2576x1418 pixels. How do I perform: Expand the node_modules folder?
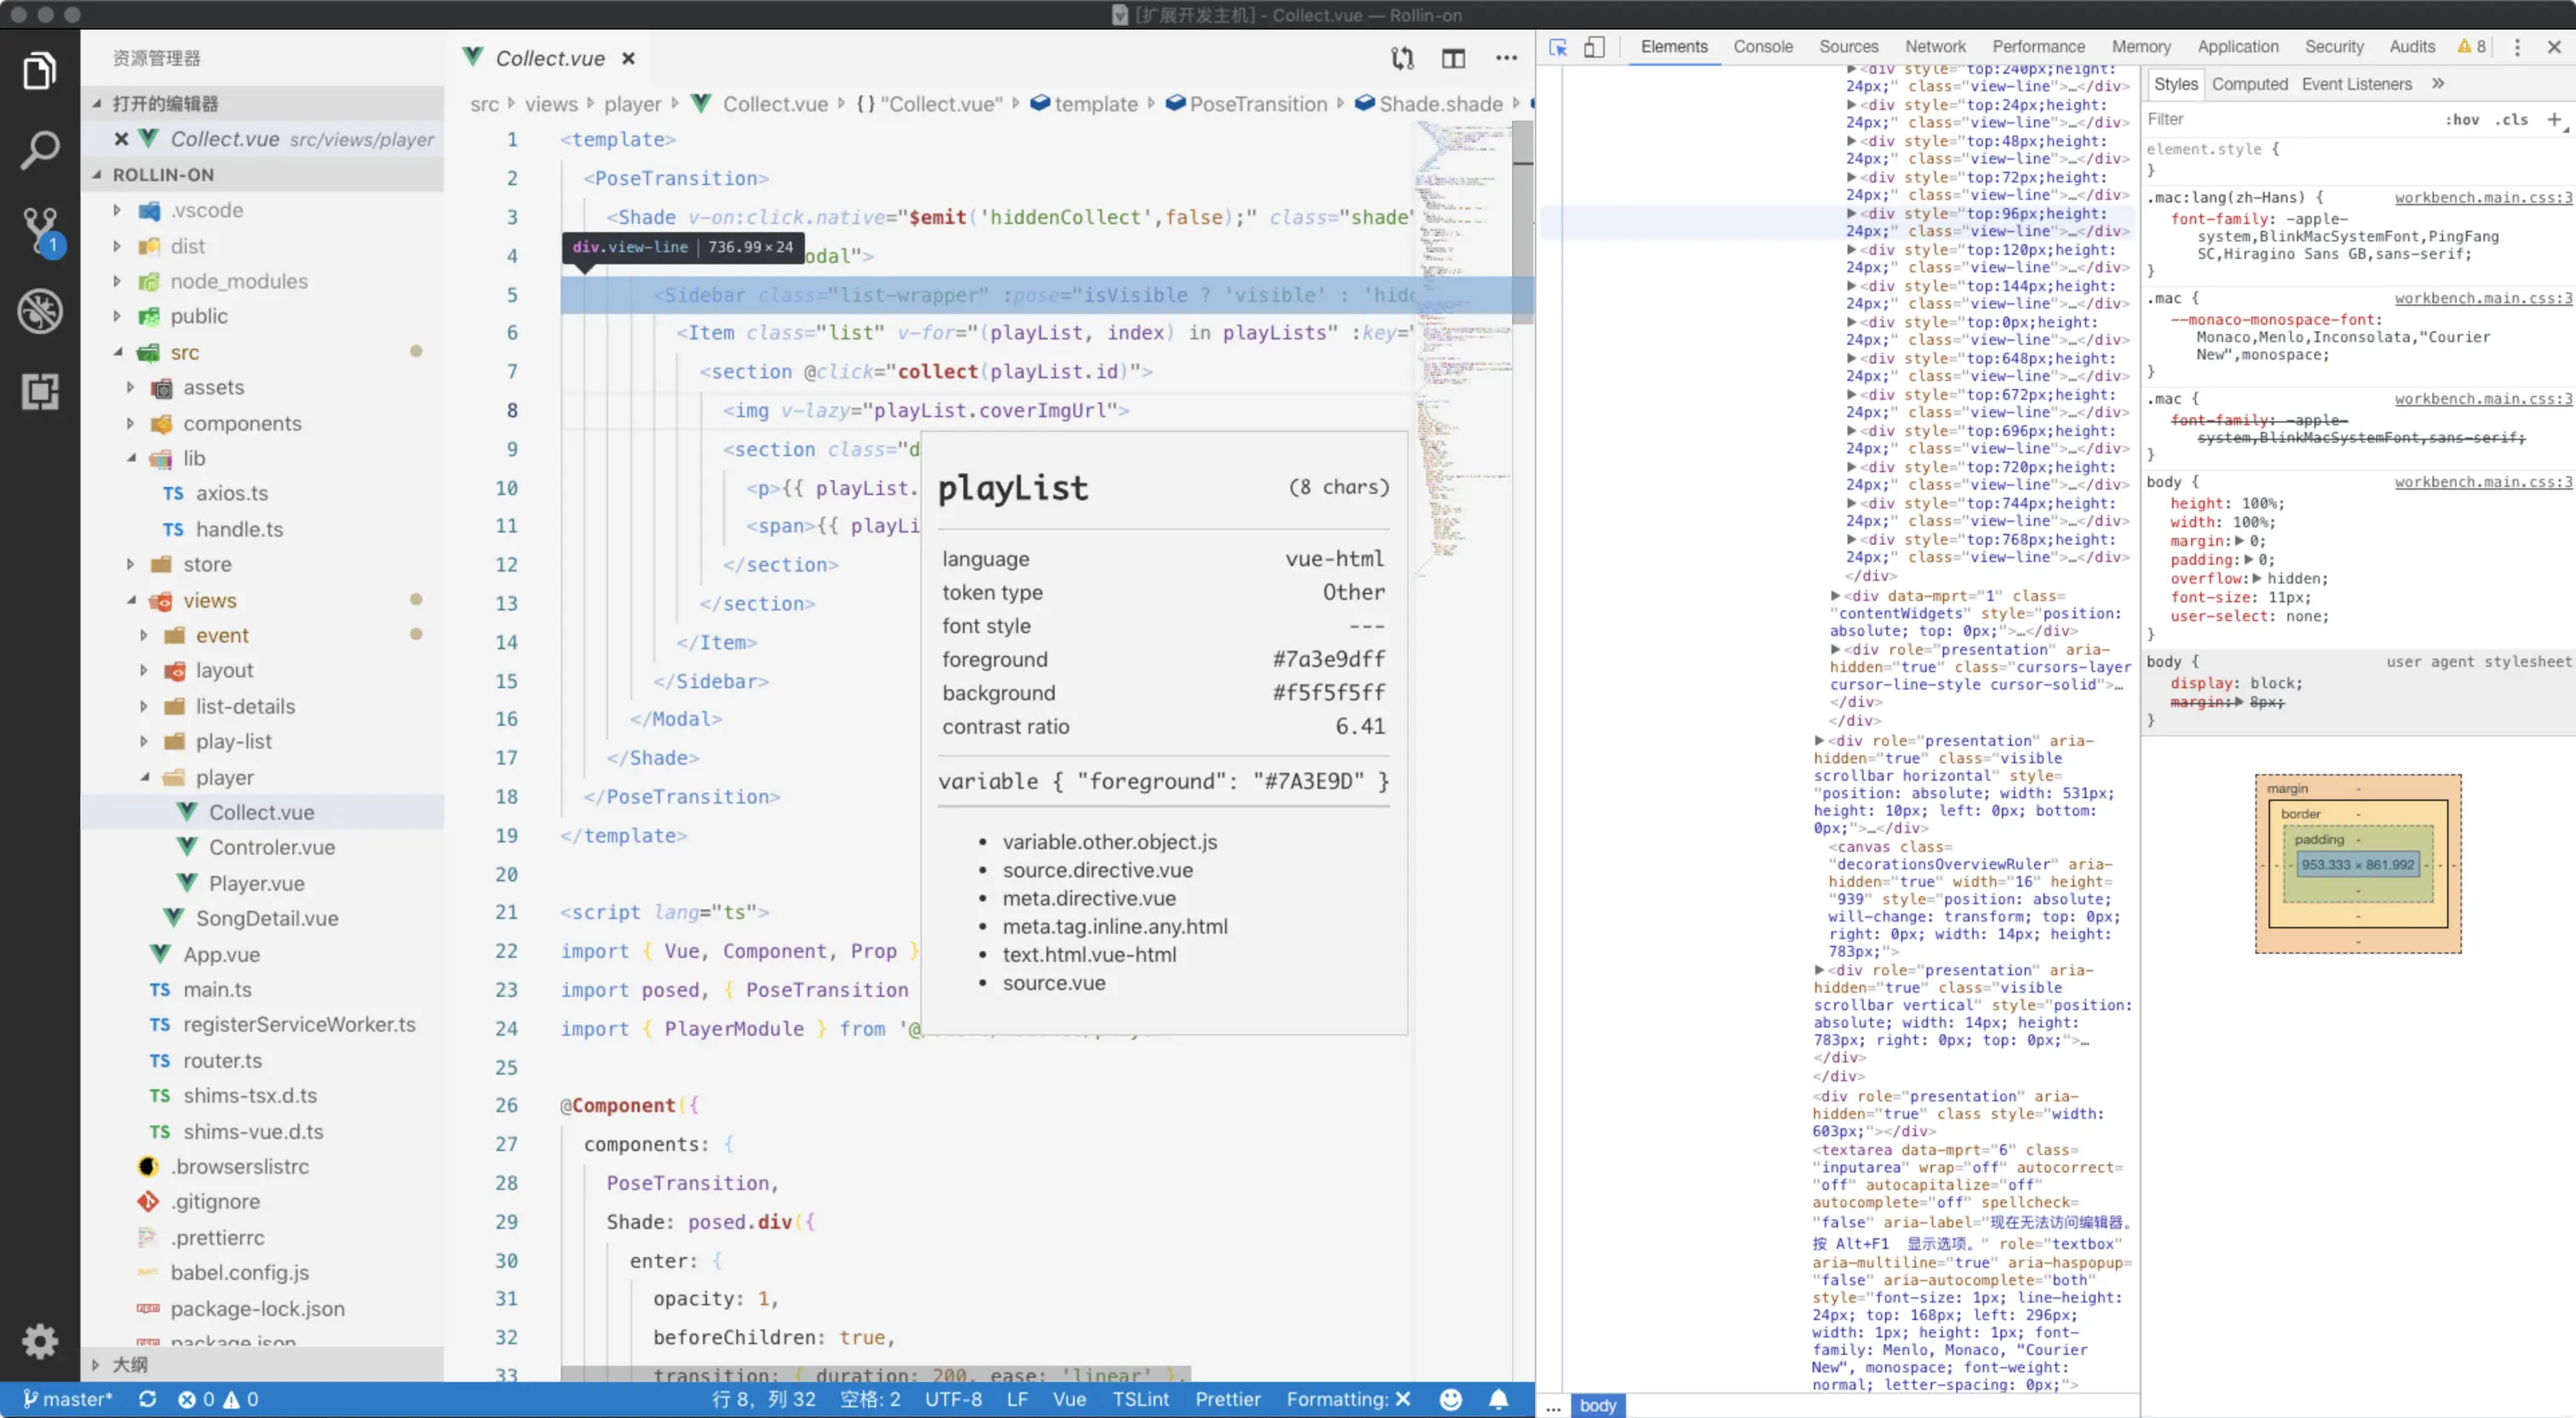pyautogui.click(x=238, y=281)
